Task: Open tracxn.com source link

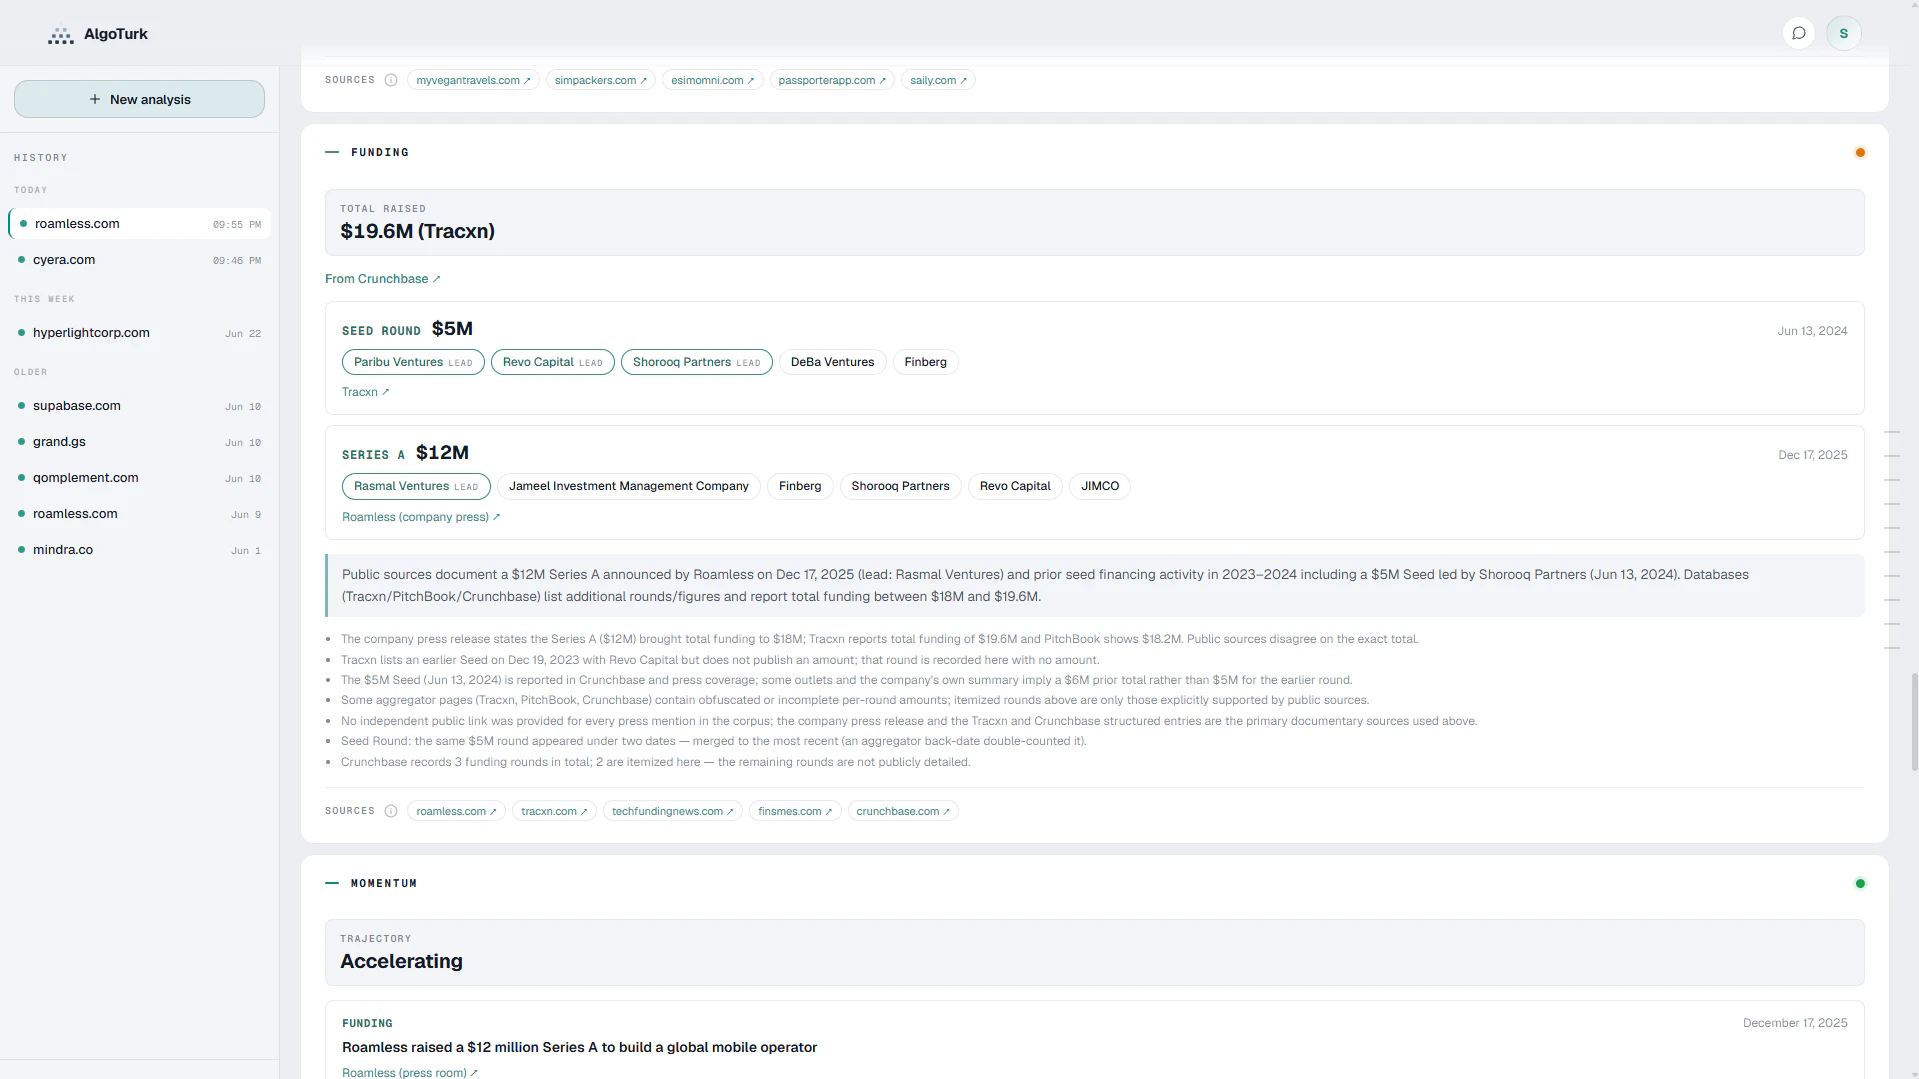Action: [x=554, y=811]
